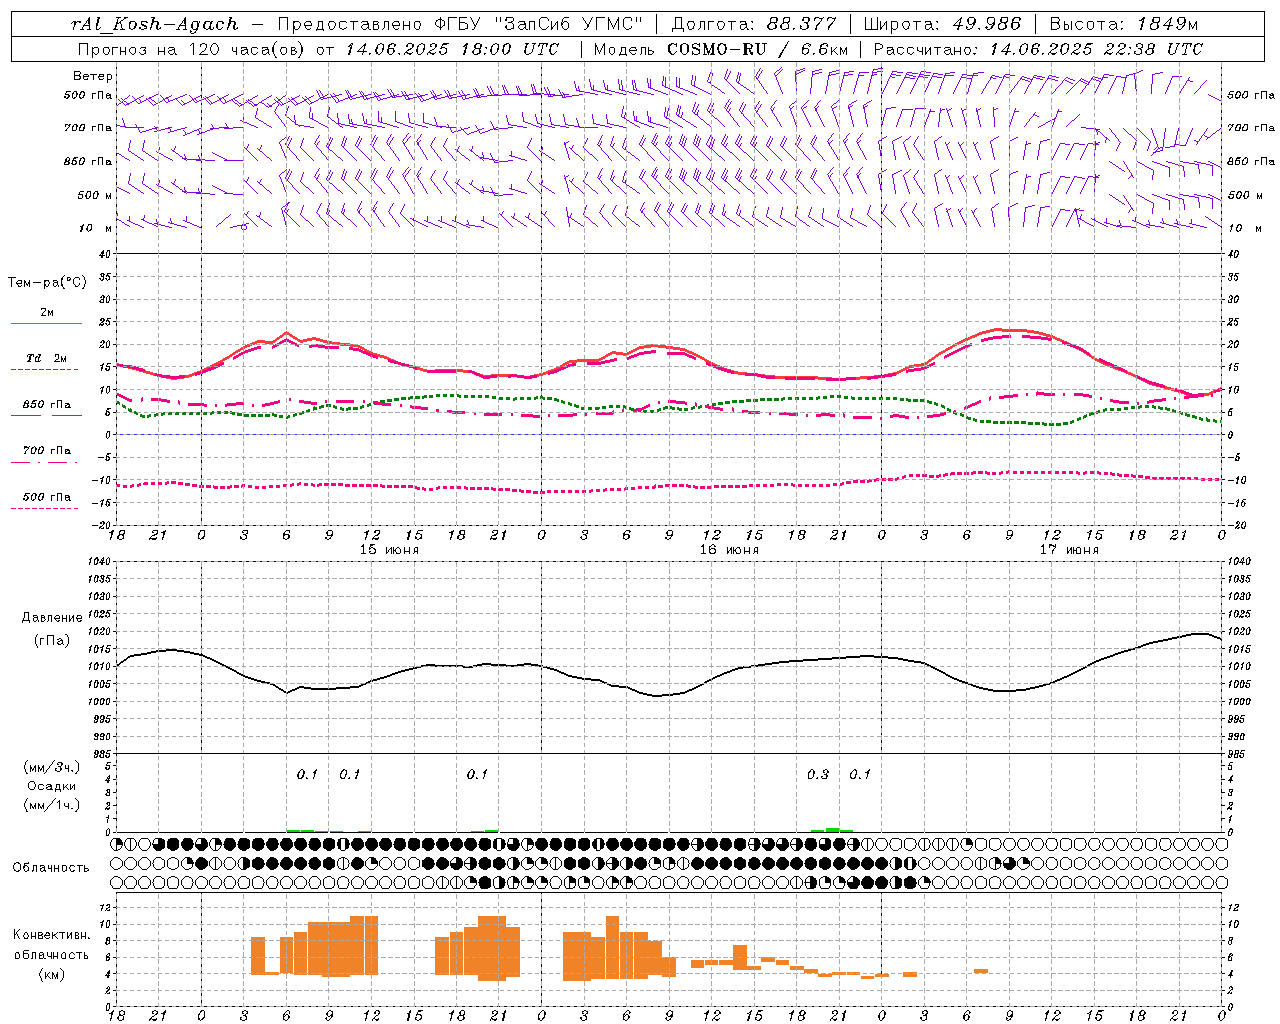Click the Модель COSMO-RU / 6.6км label
Viewport: 1280px width, 1024px height.
(721, 49)
